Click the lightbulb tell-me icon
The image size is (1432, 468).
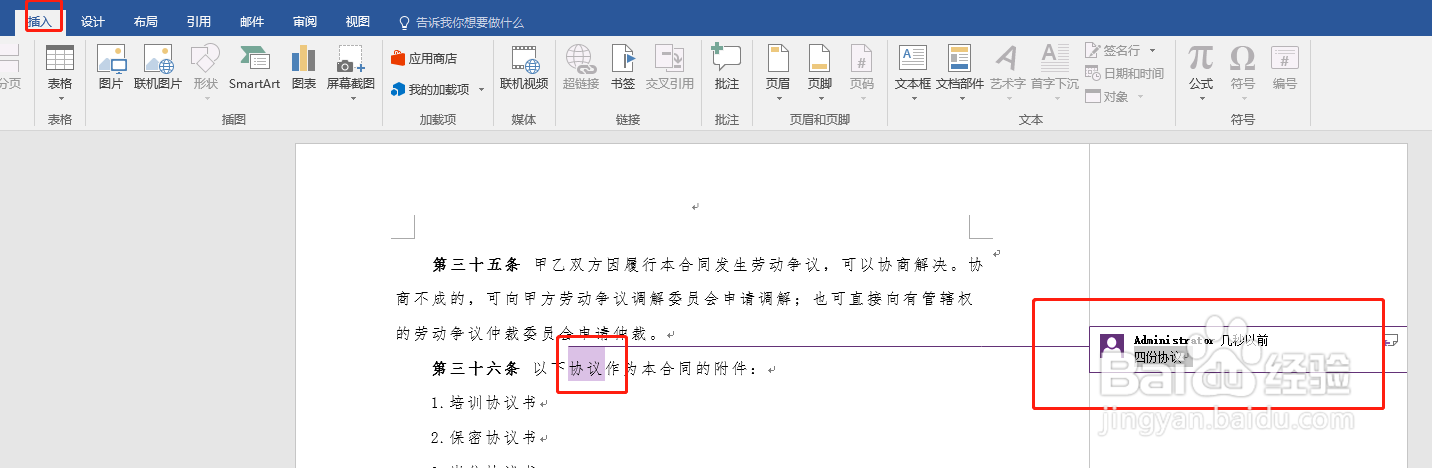pos(404,21)
